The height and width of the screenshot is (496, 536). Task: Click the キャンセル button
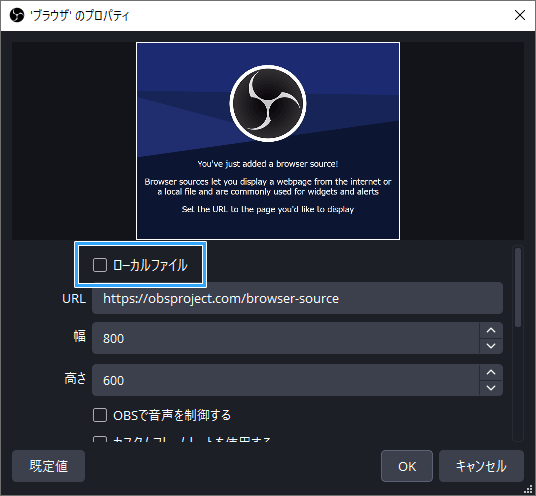click(x=481, y=466)
